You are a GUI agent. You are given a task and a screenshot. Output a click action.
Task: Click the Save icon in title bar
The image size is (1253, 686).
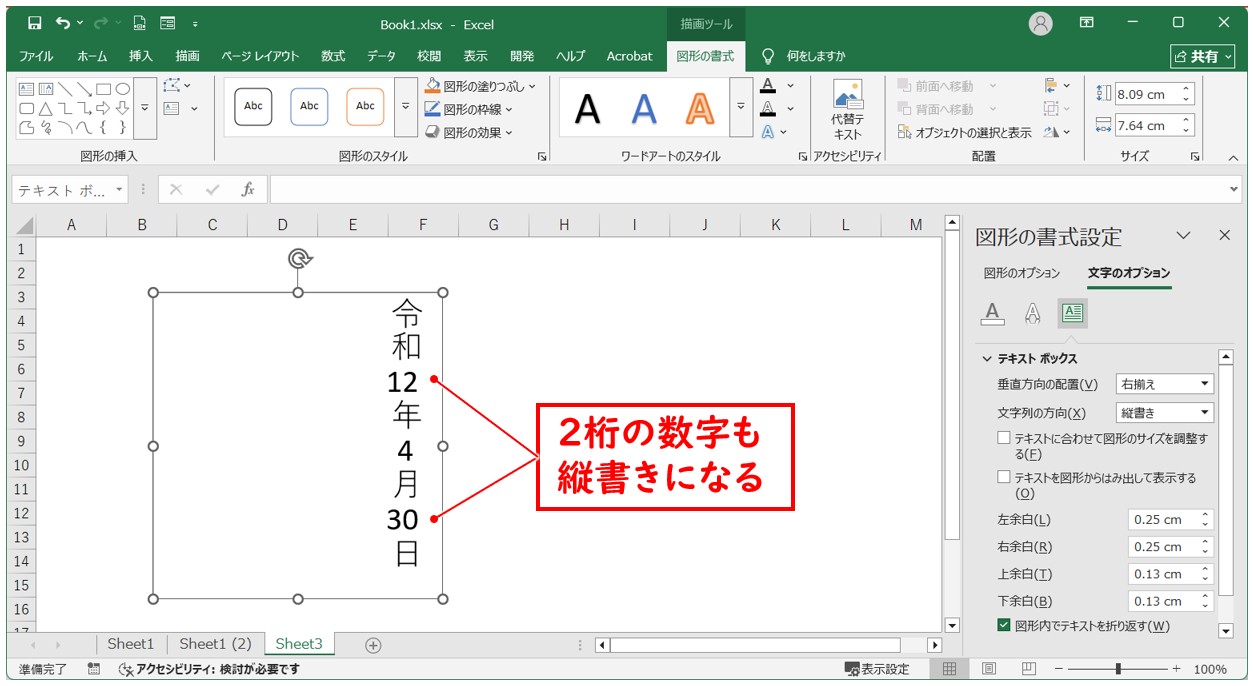tap(35, 23)
